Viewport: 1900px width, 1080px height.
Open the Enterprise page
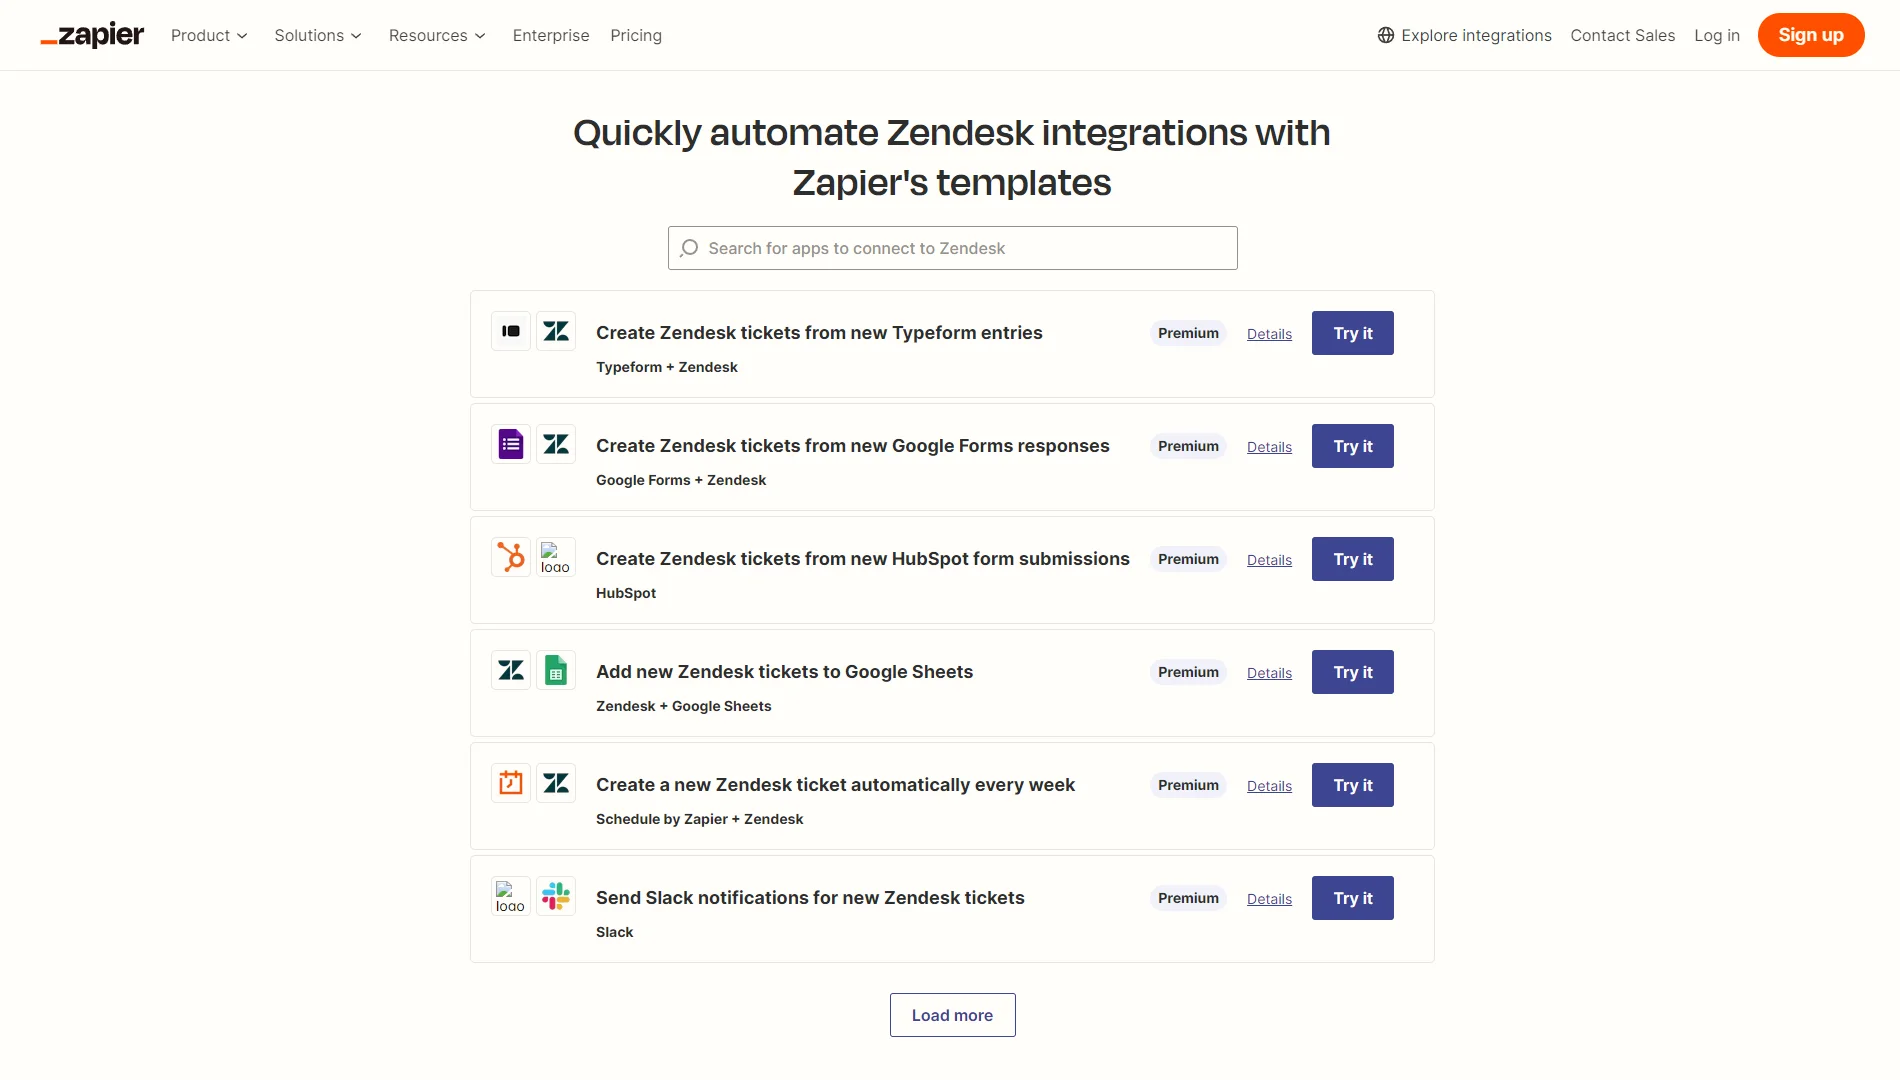(x=551, y=35)
